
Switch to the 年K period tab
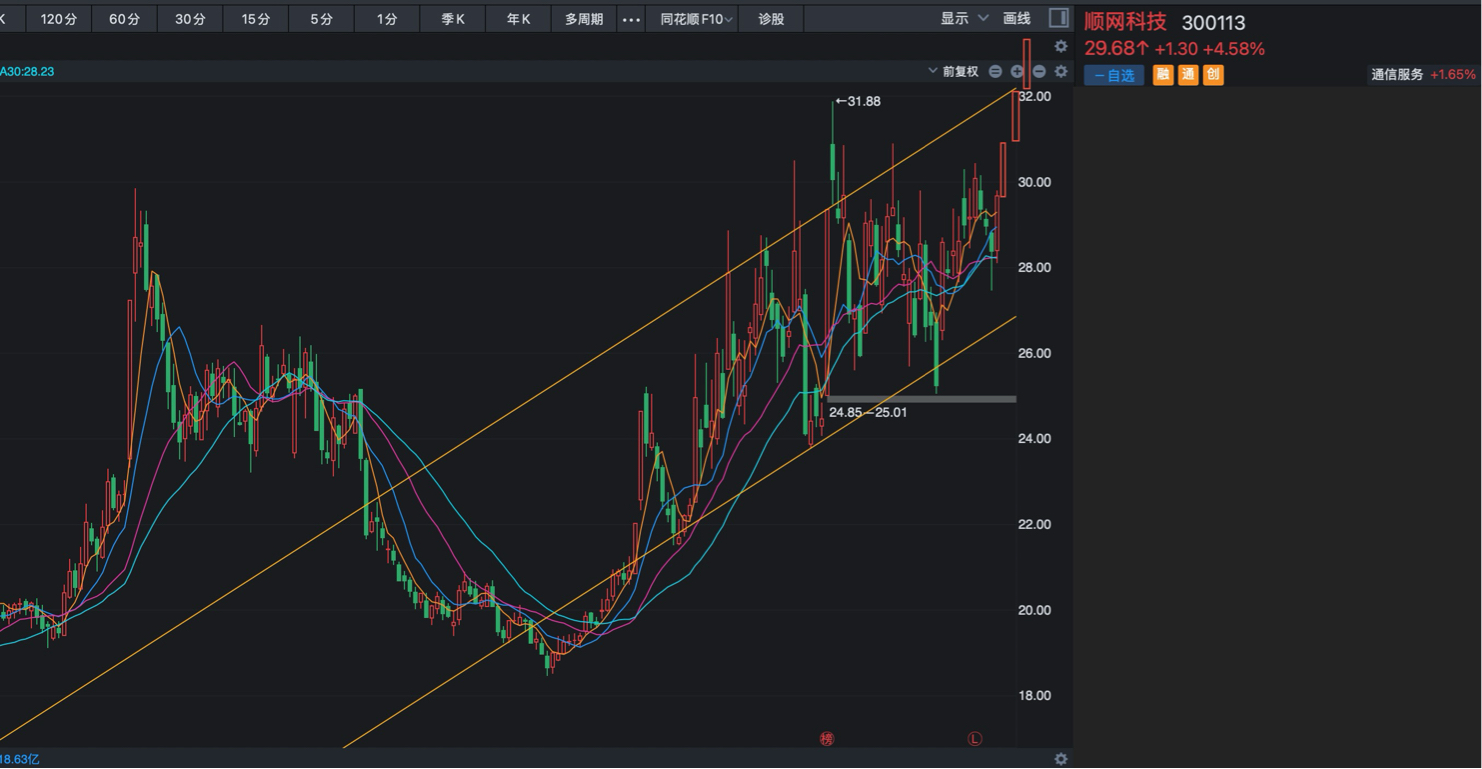coord(518,19)
